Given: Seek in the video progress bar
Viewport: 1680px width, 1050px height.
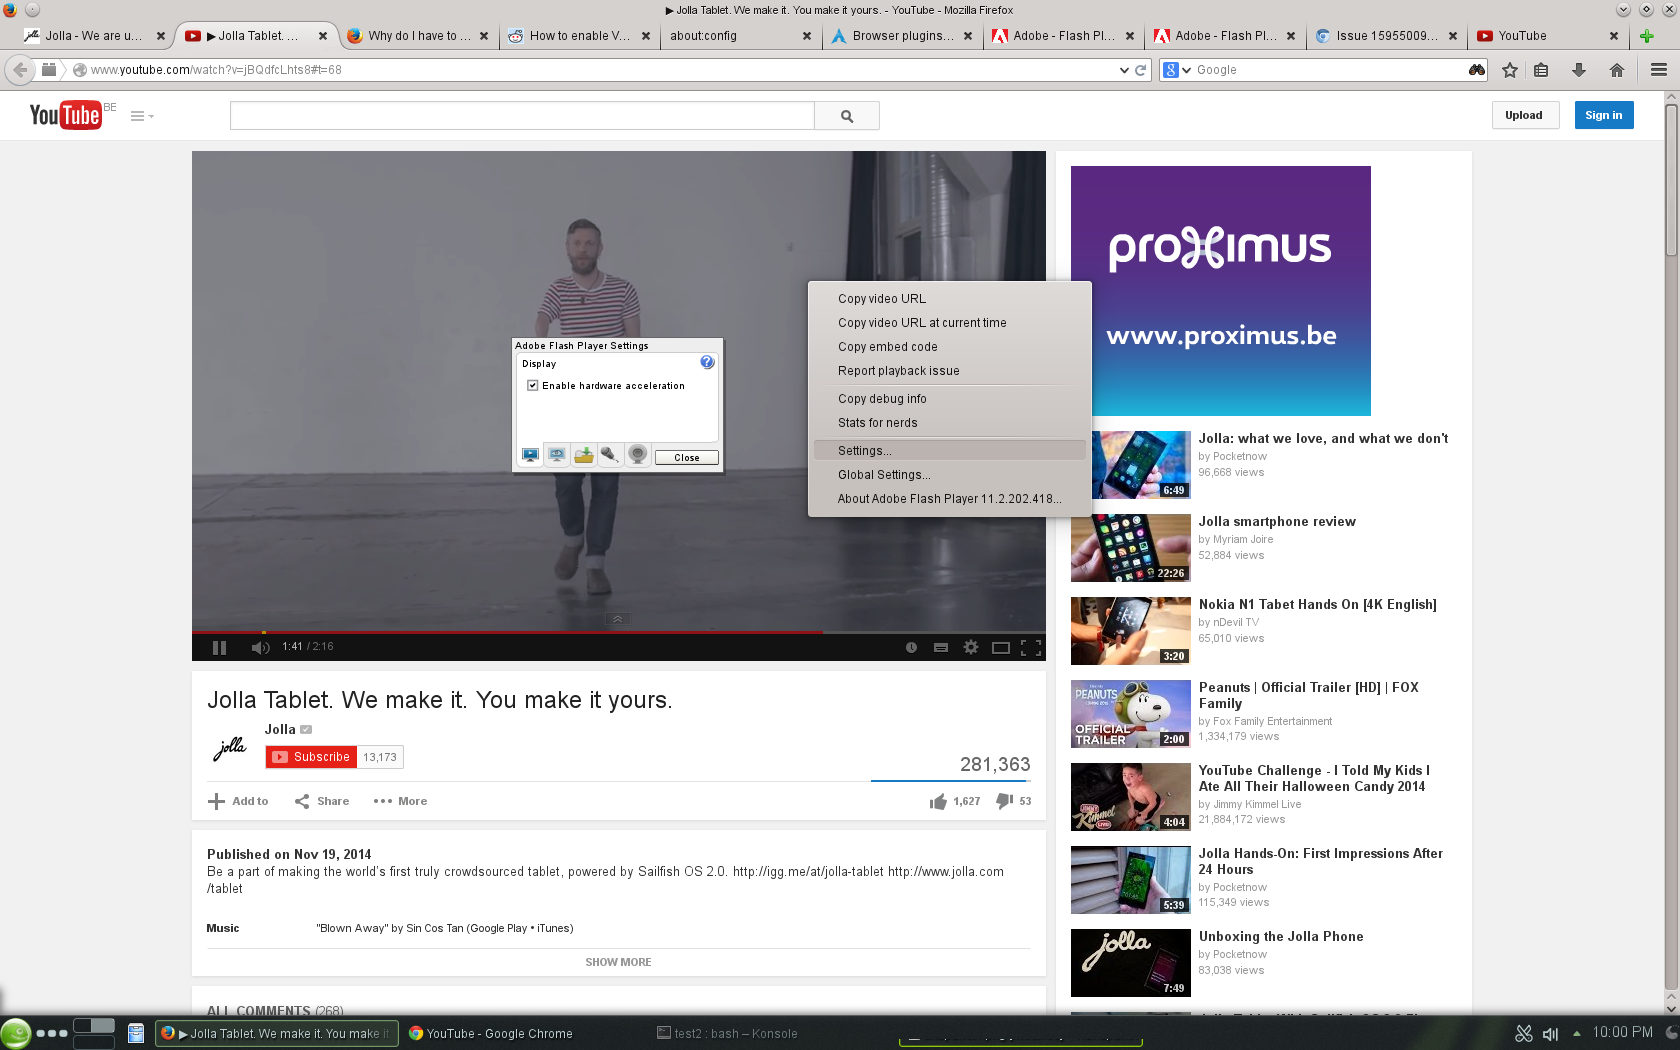Looking at the screenshot, I should click(619, 632).
